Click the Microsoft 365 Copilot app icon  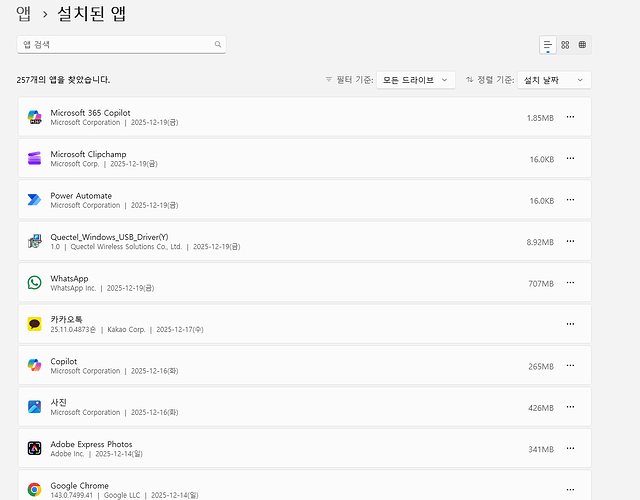point(34,117)
